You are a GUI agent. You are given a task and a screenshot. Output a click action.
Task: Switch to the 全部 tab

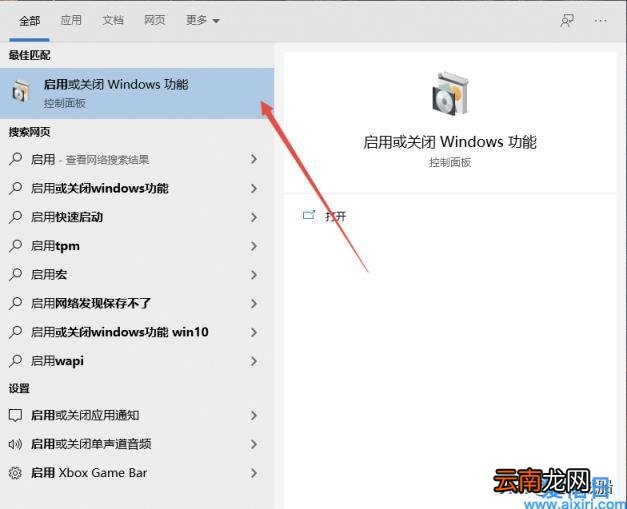coord(30,20)
